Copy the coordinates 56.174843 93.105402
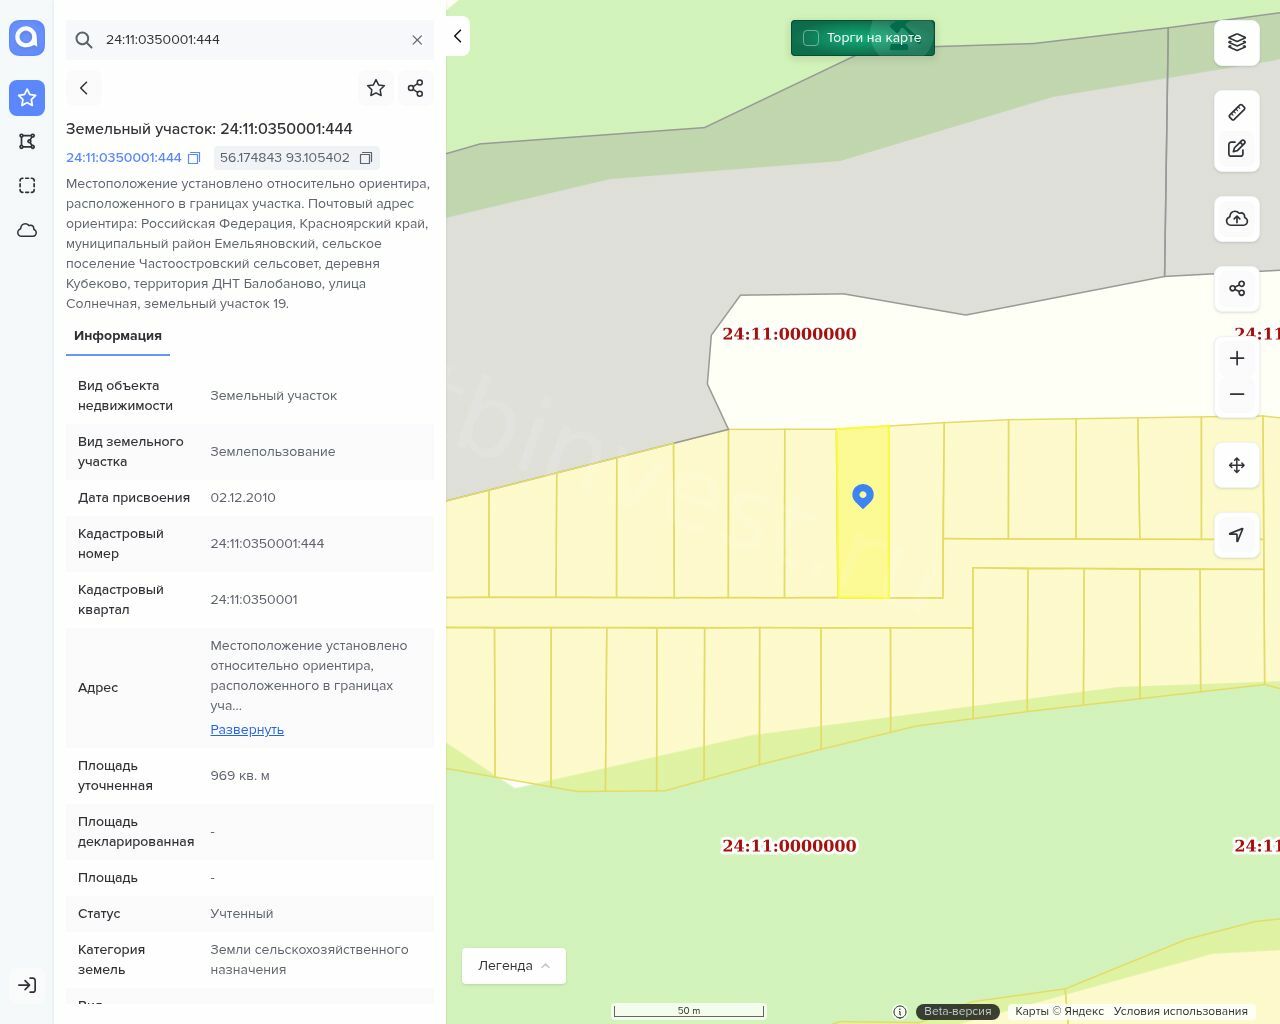This screenshot has width=1280, height=1024. coord(366,158)
